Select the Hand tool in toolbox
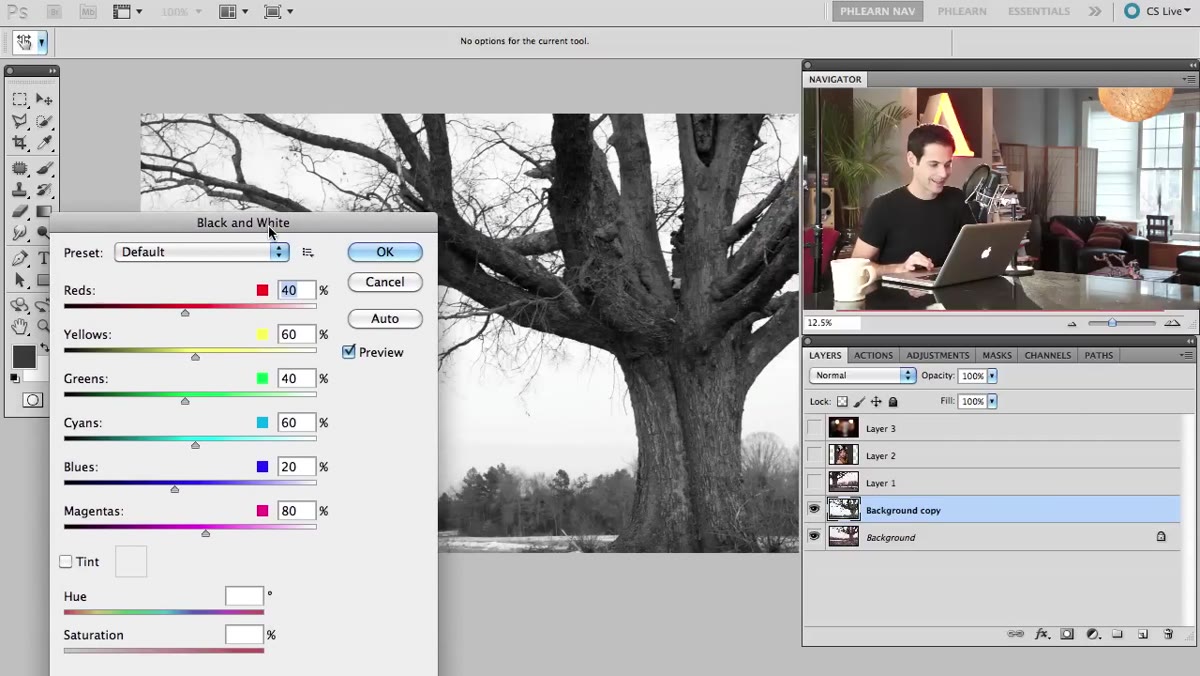 (x=19, y=326)
